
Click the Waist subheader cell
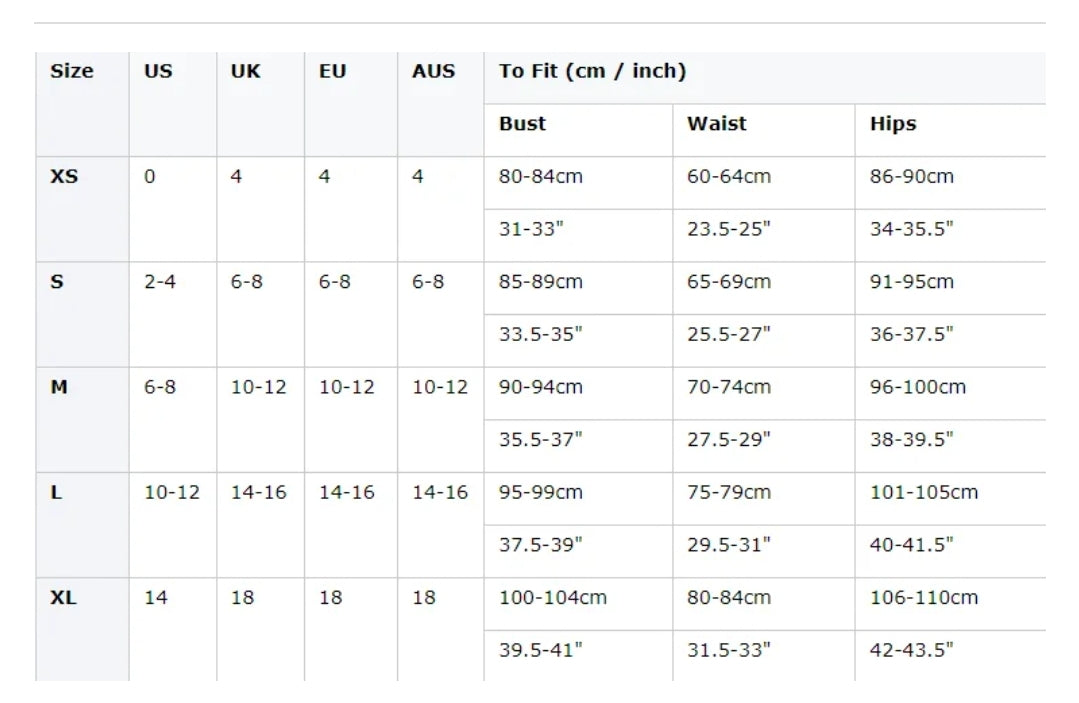[x=717, y=124]
